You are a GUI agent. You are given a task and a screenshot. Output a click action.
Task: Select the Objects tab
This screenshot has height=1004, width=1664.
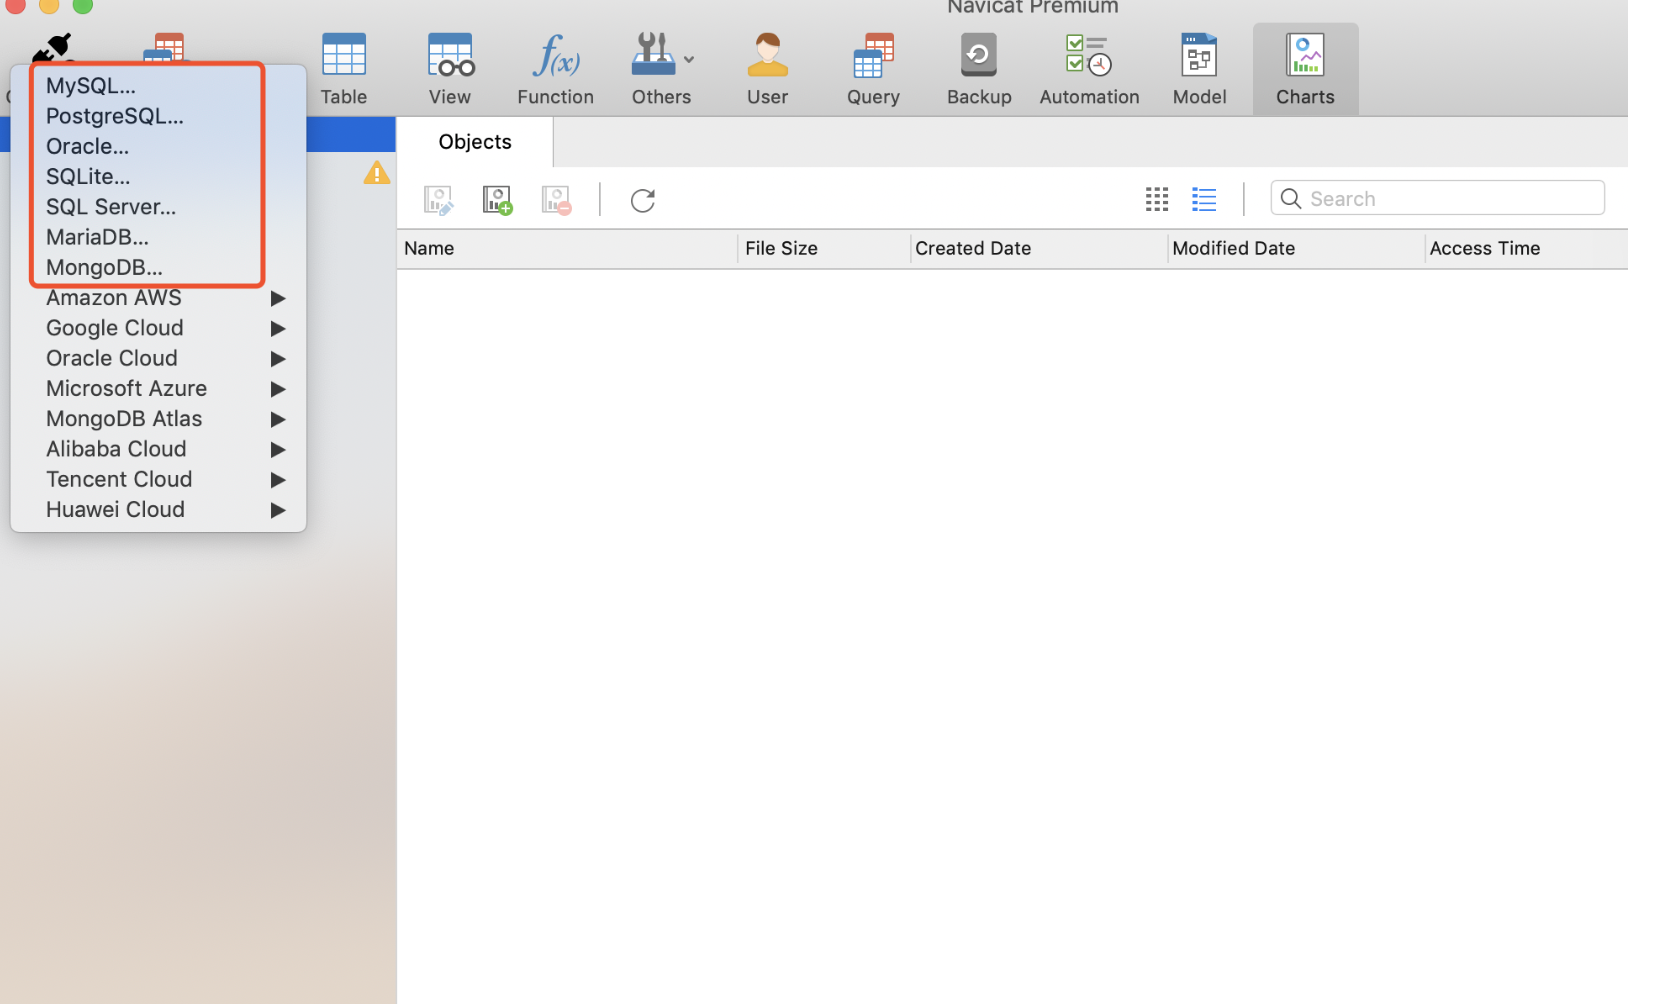[x=475, y=142]
